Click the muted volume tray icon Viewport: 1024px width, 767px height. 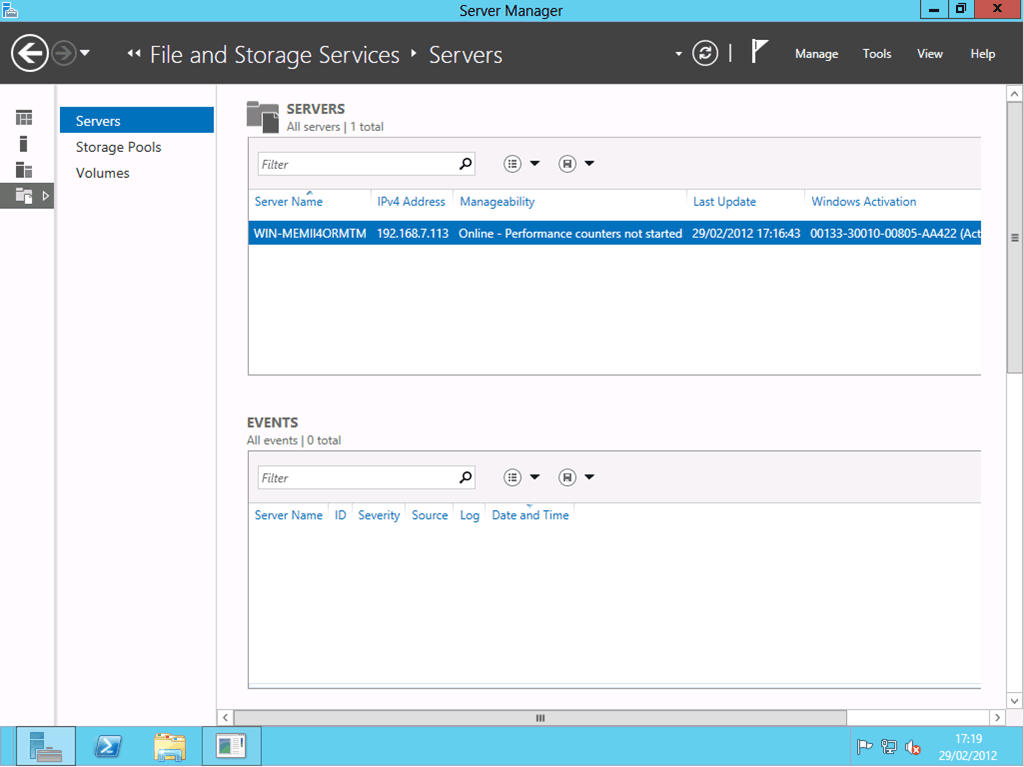(x=912, y=747)
